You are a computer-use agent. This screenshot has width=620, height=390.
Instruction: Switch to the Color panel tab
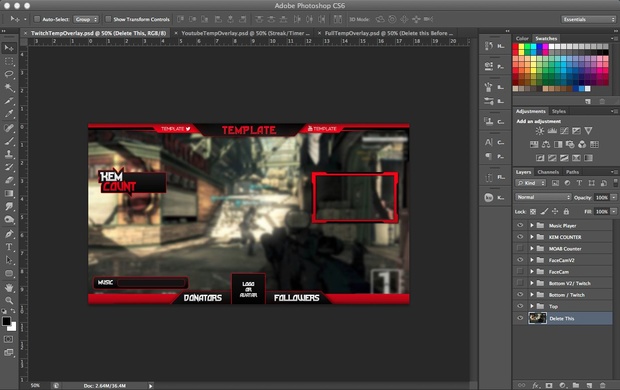click(x=522, y=38)
